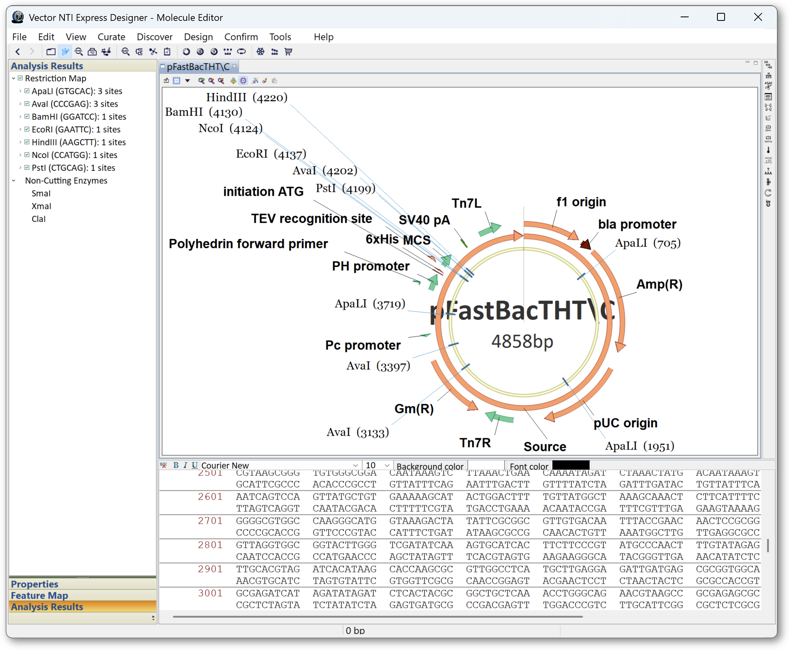Click the black font color swatch
This screenshot has height=650, width=789.
click(571, 465)
